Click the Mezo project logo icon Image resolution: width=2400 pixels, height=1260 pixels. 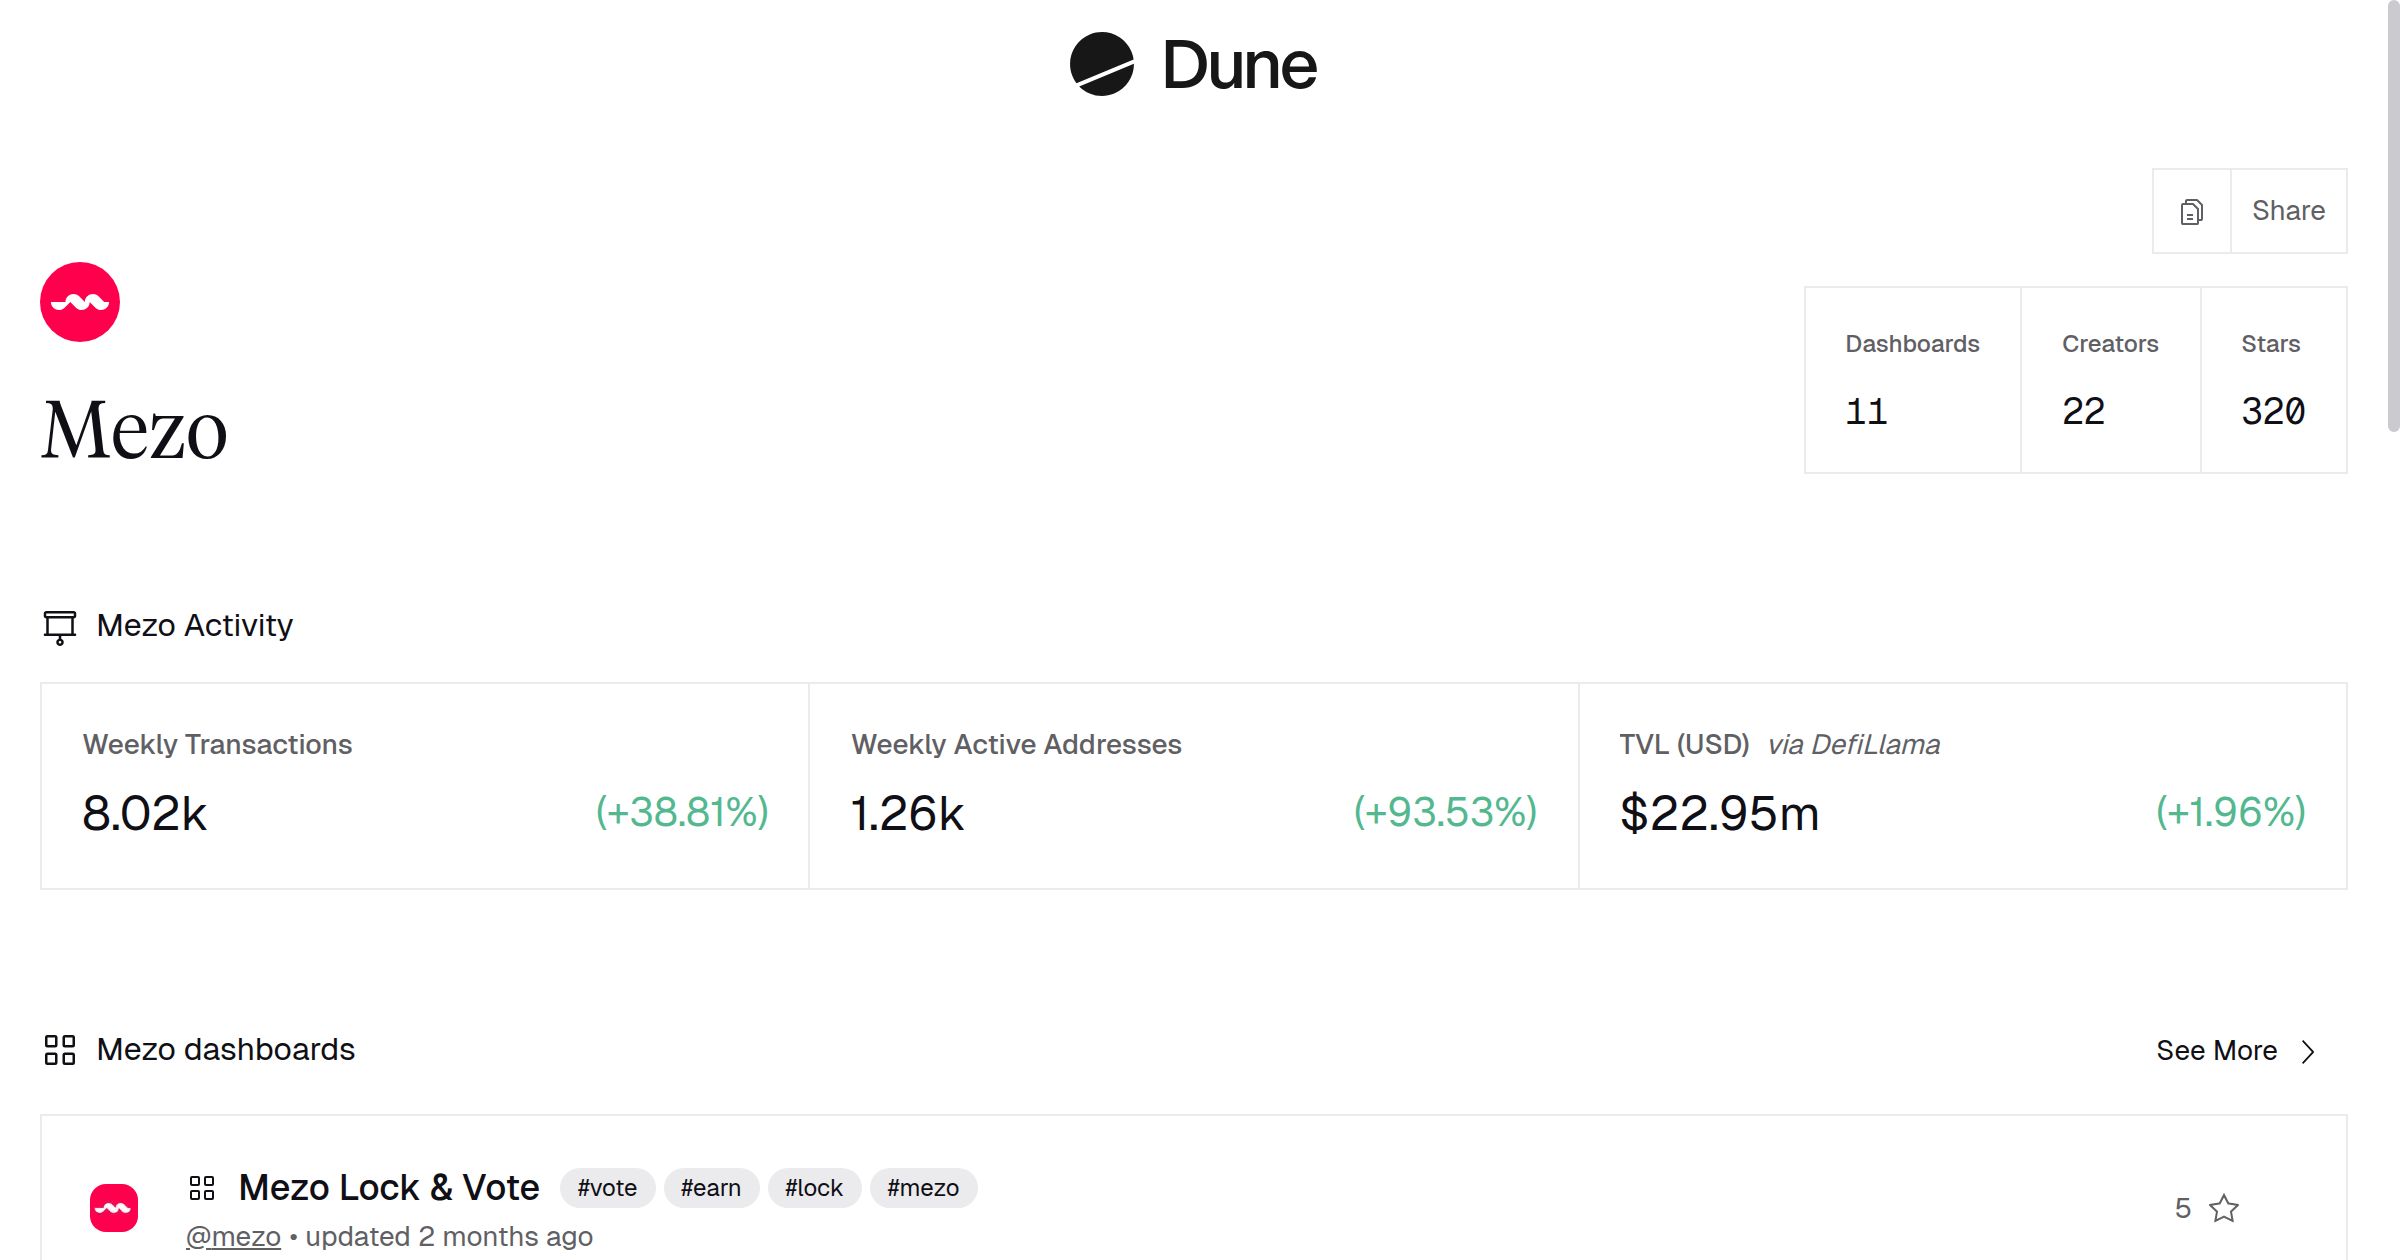click(80, 301)
